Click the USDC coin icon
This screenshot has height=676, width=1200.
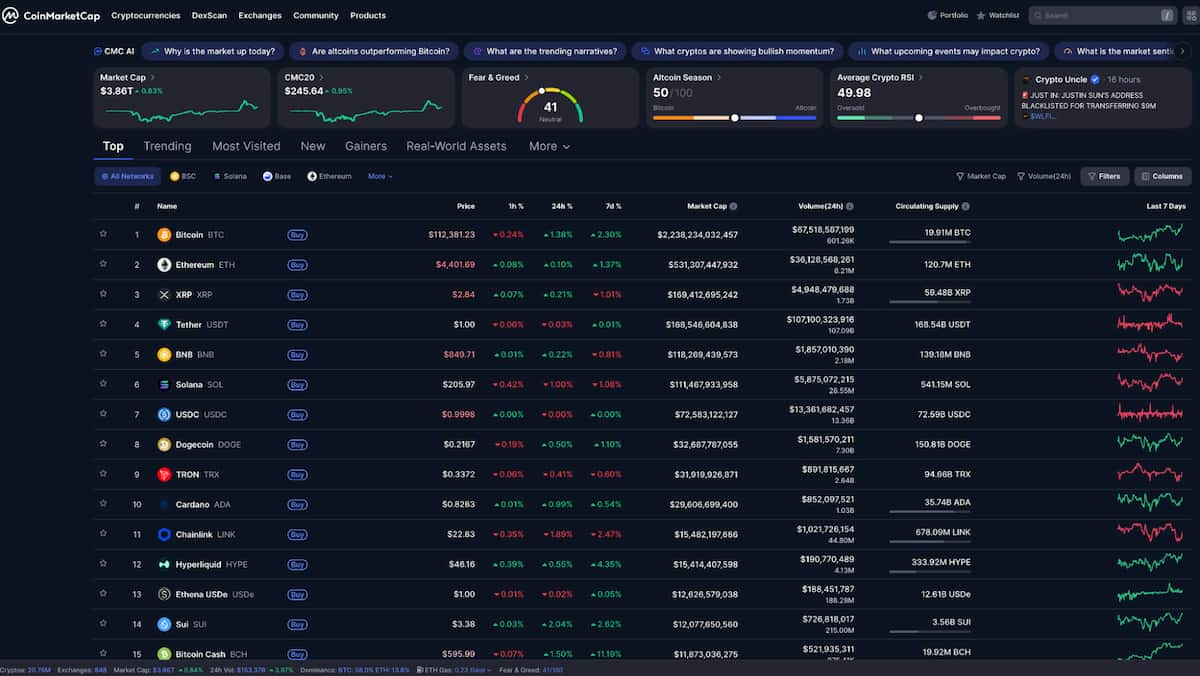pos(164,414)
